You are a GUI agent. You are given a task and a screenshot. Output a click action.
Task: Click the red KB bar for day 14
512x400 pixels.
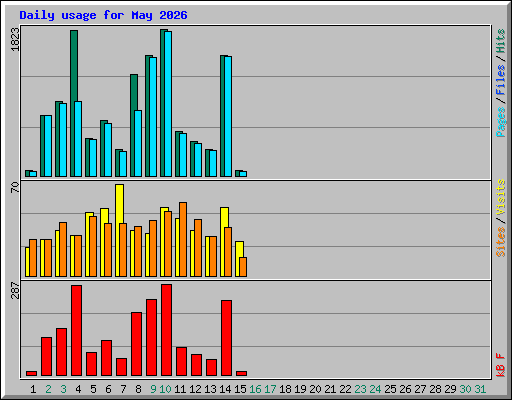(x=226, y=338)
